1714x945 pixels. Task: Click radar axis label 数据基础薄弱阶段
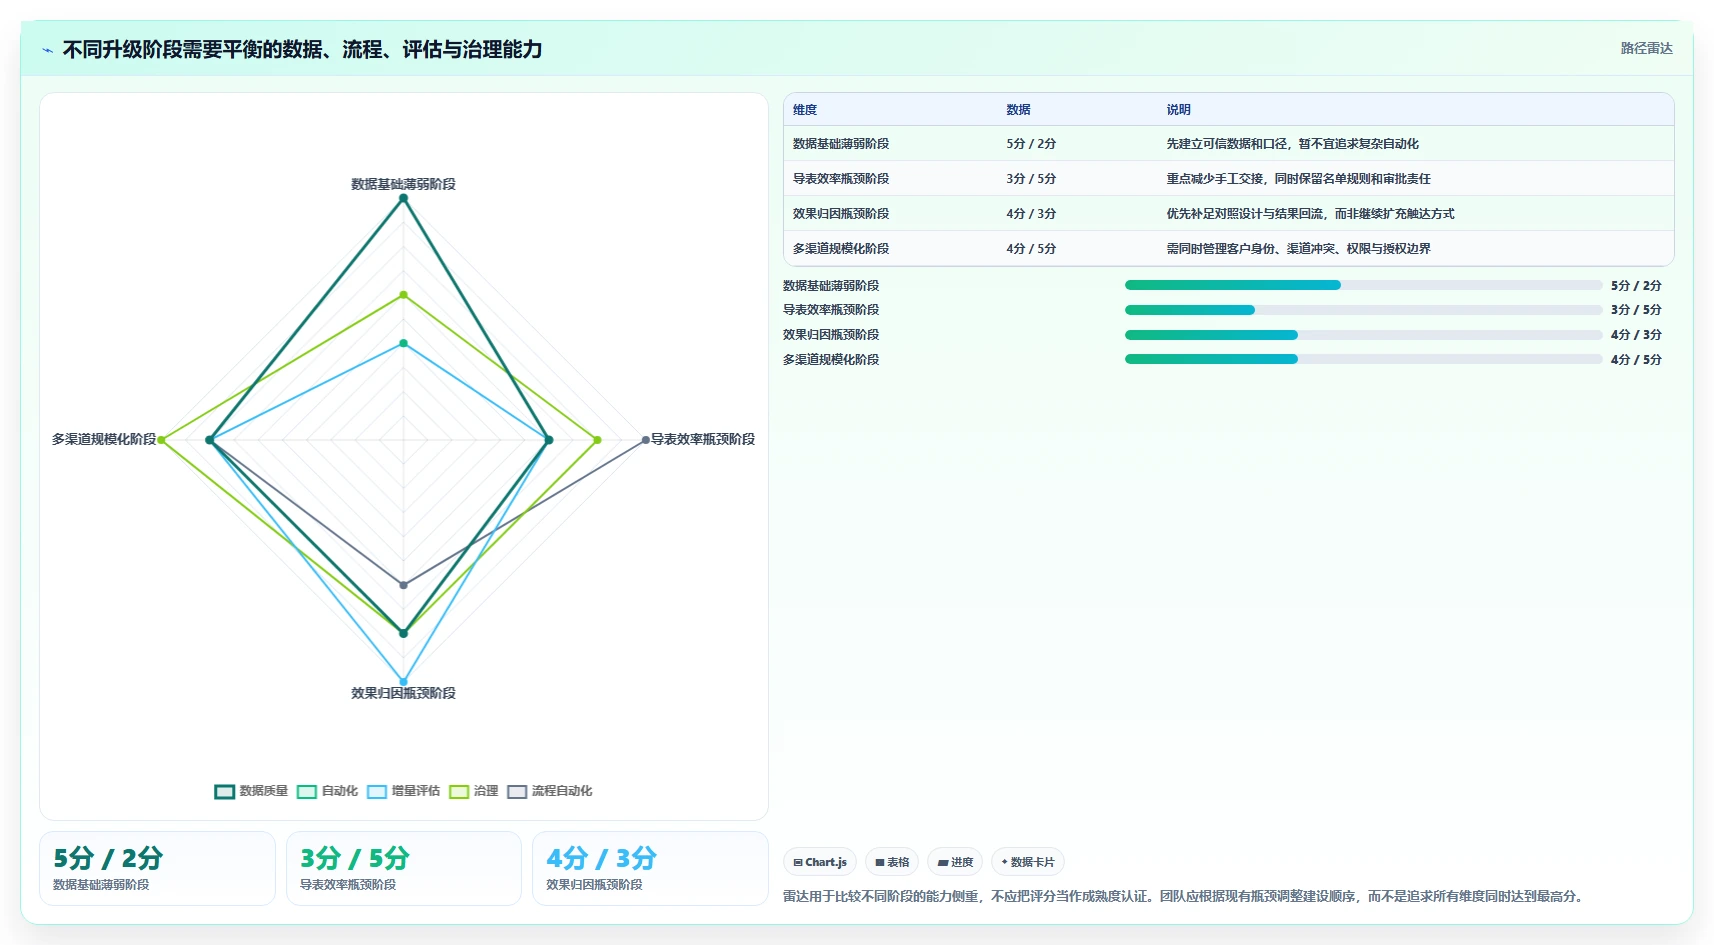pyautogui.click(x=403, y=184)
